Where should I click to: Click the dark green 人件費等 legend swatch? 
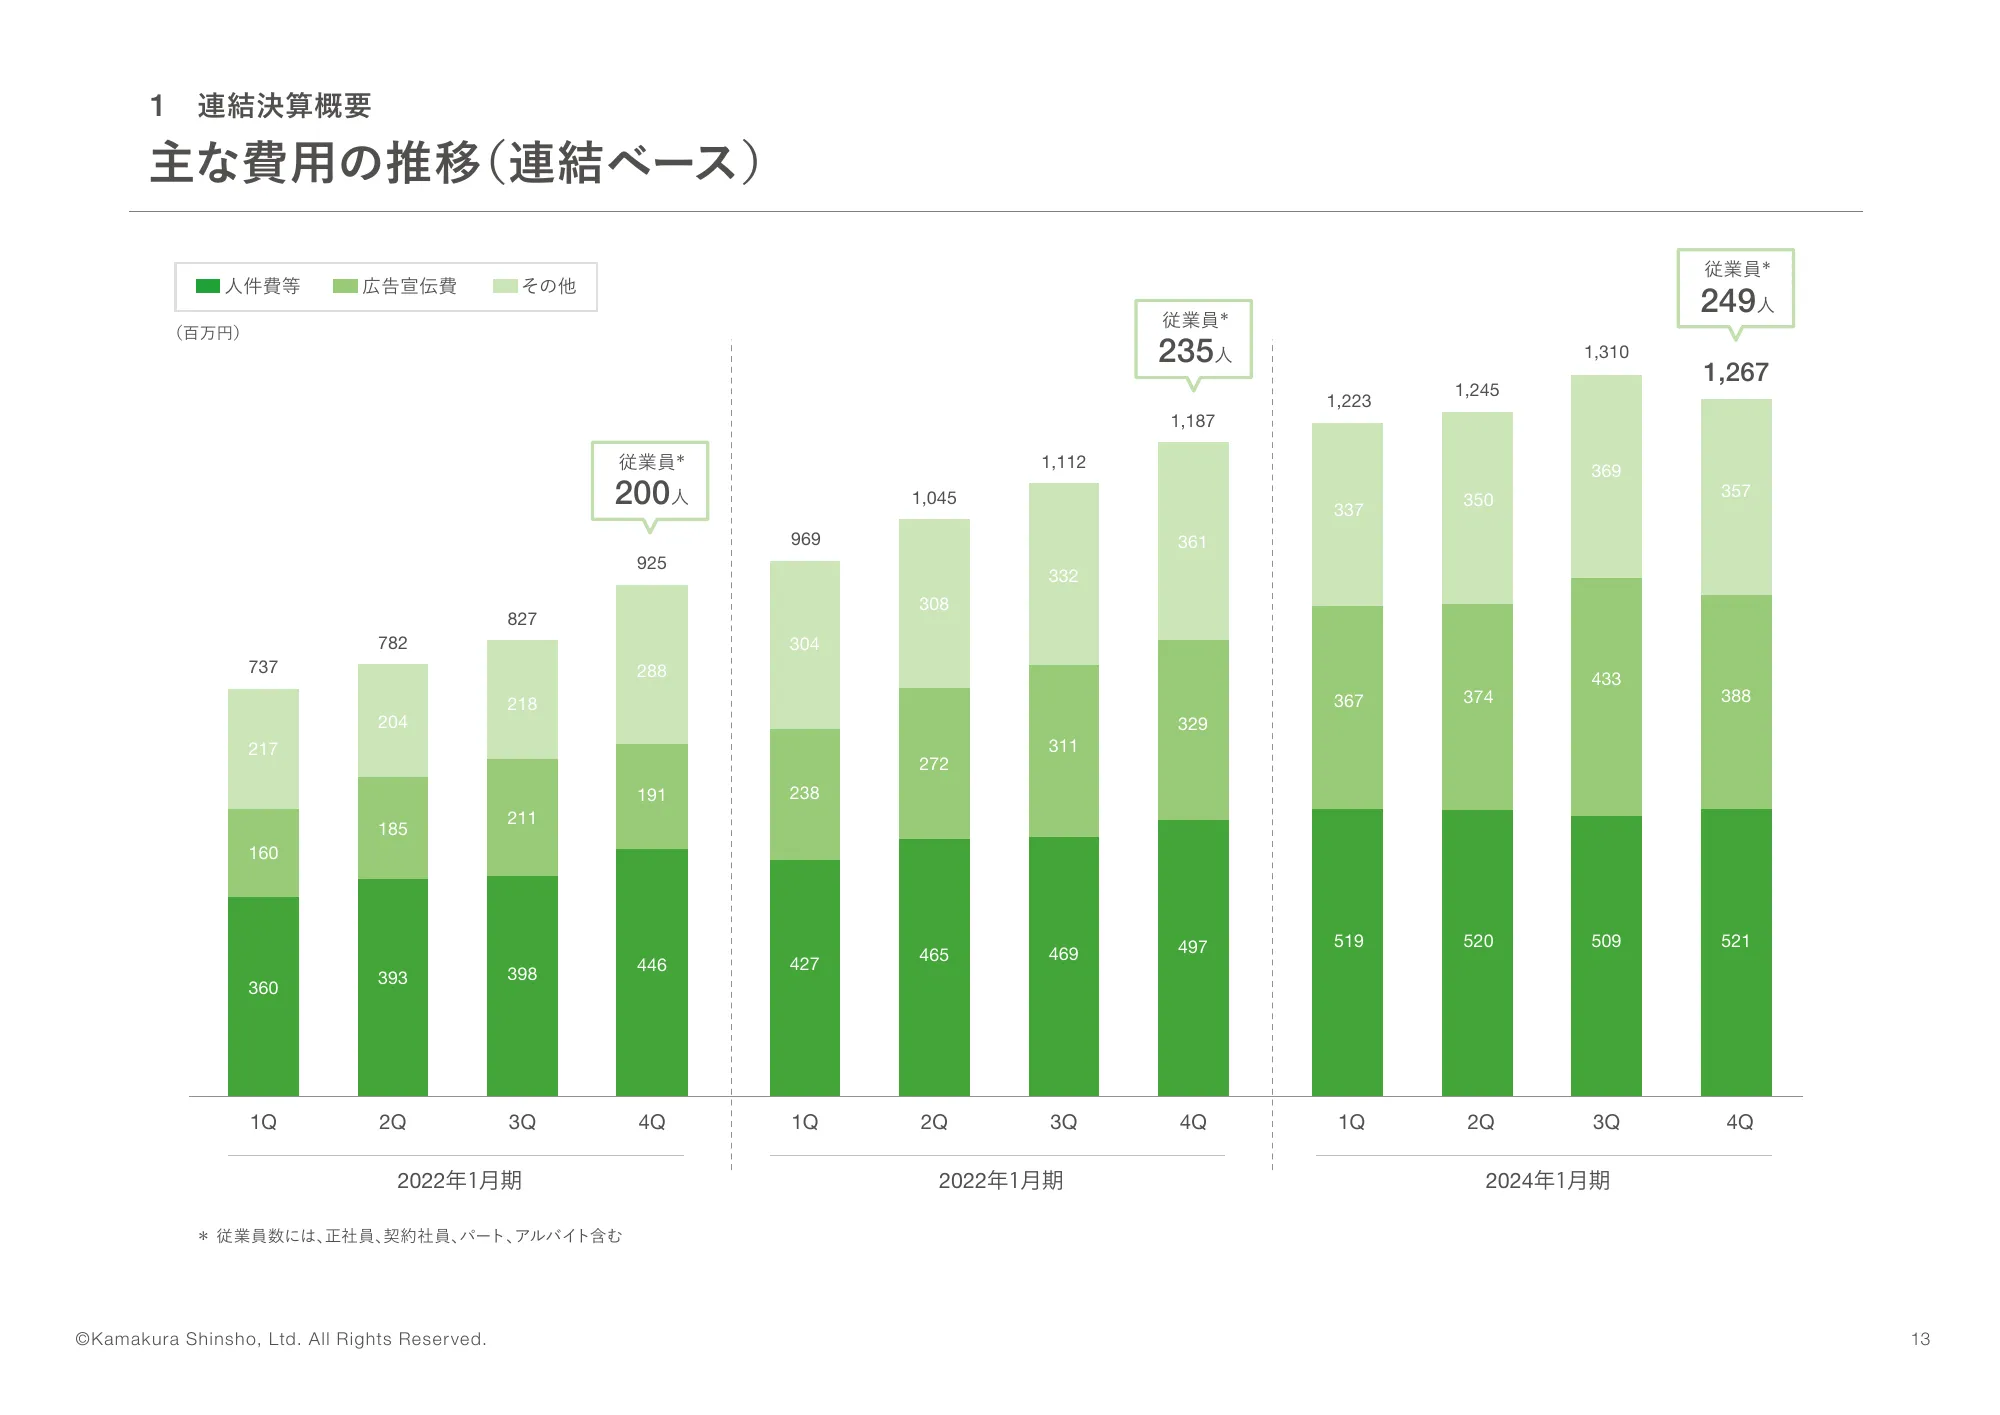(208, 286)
